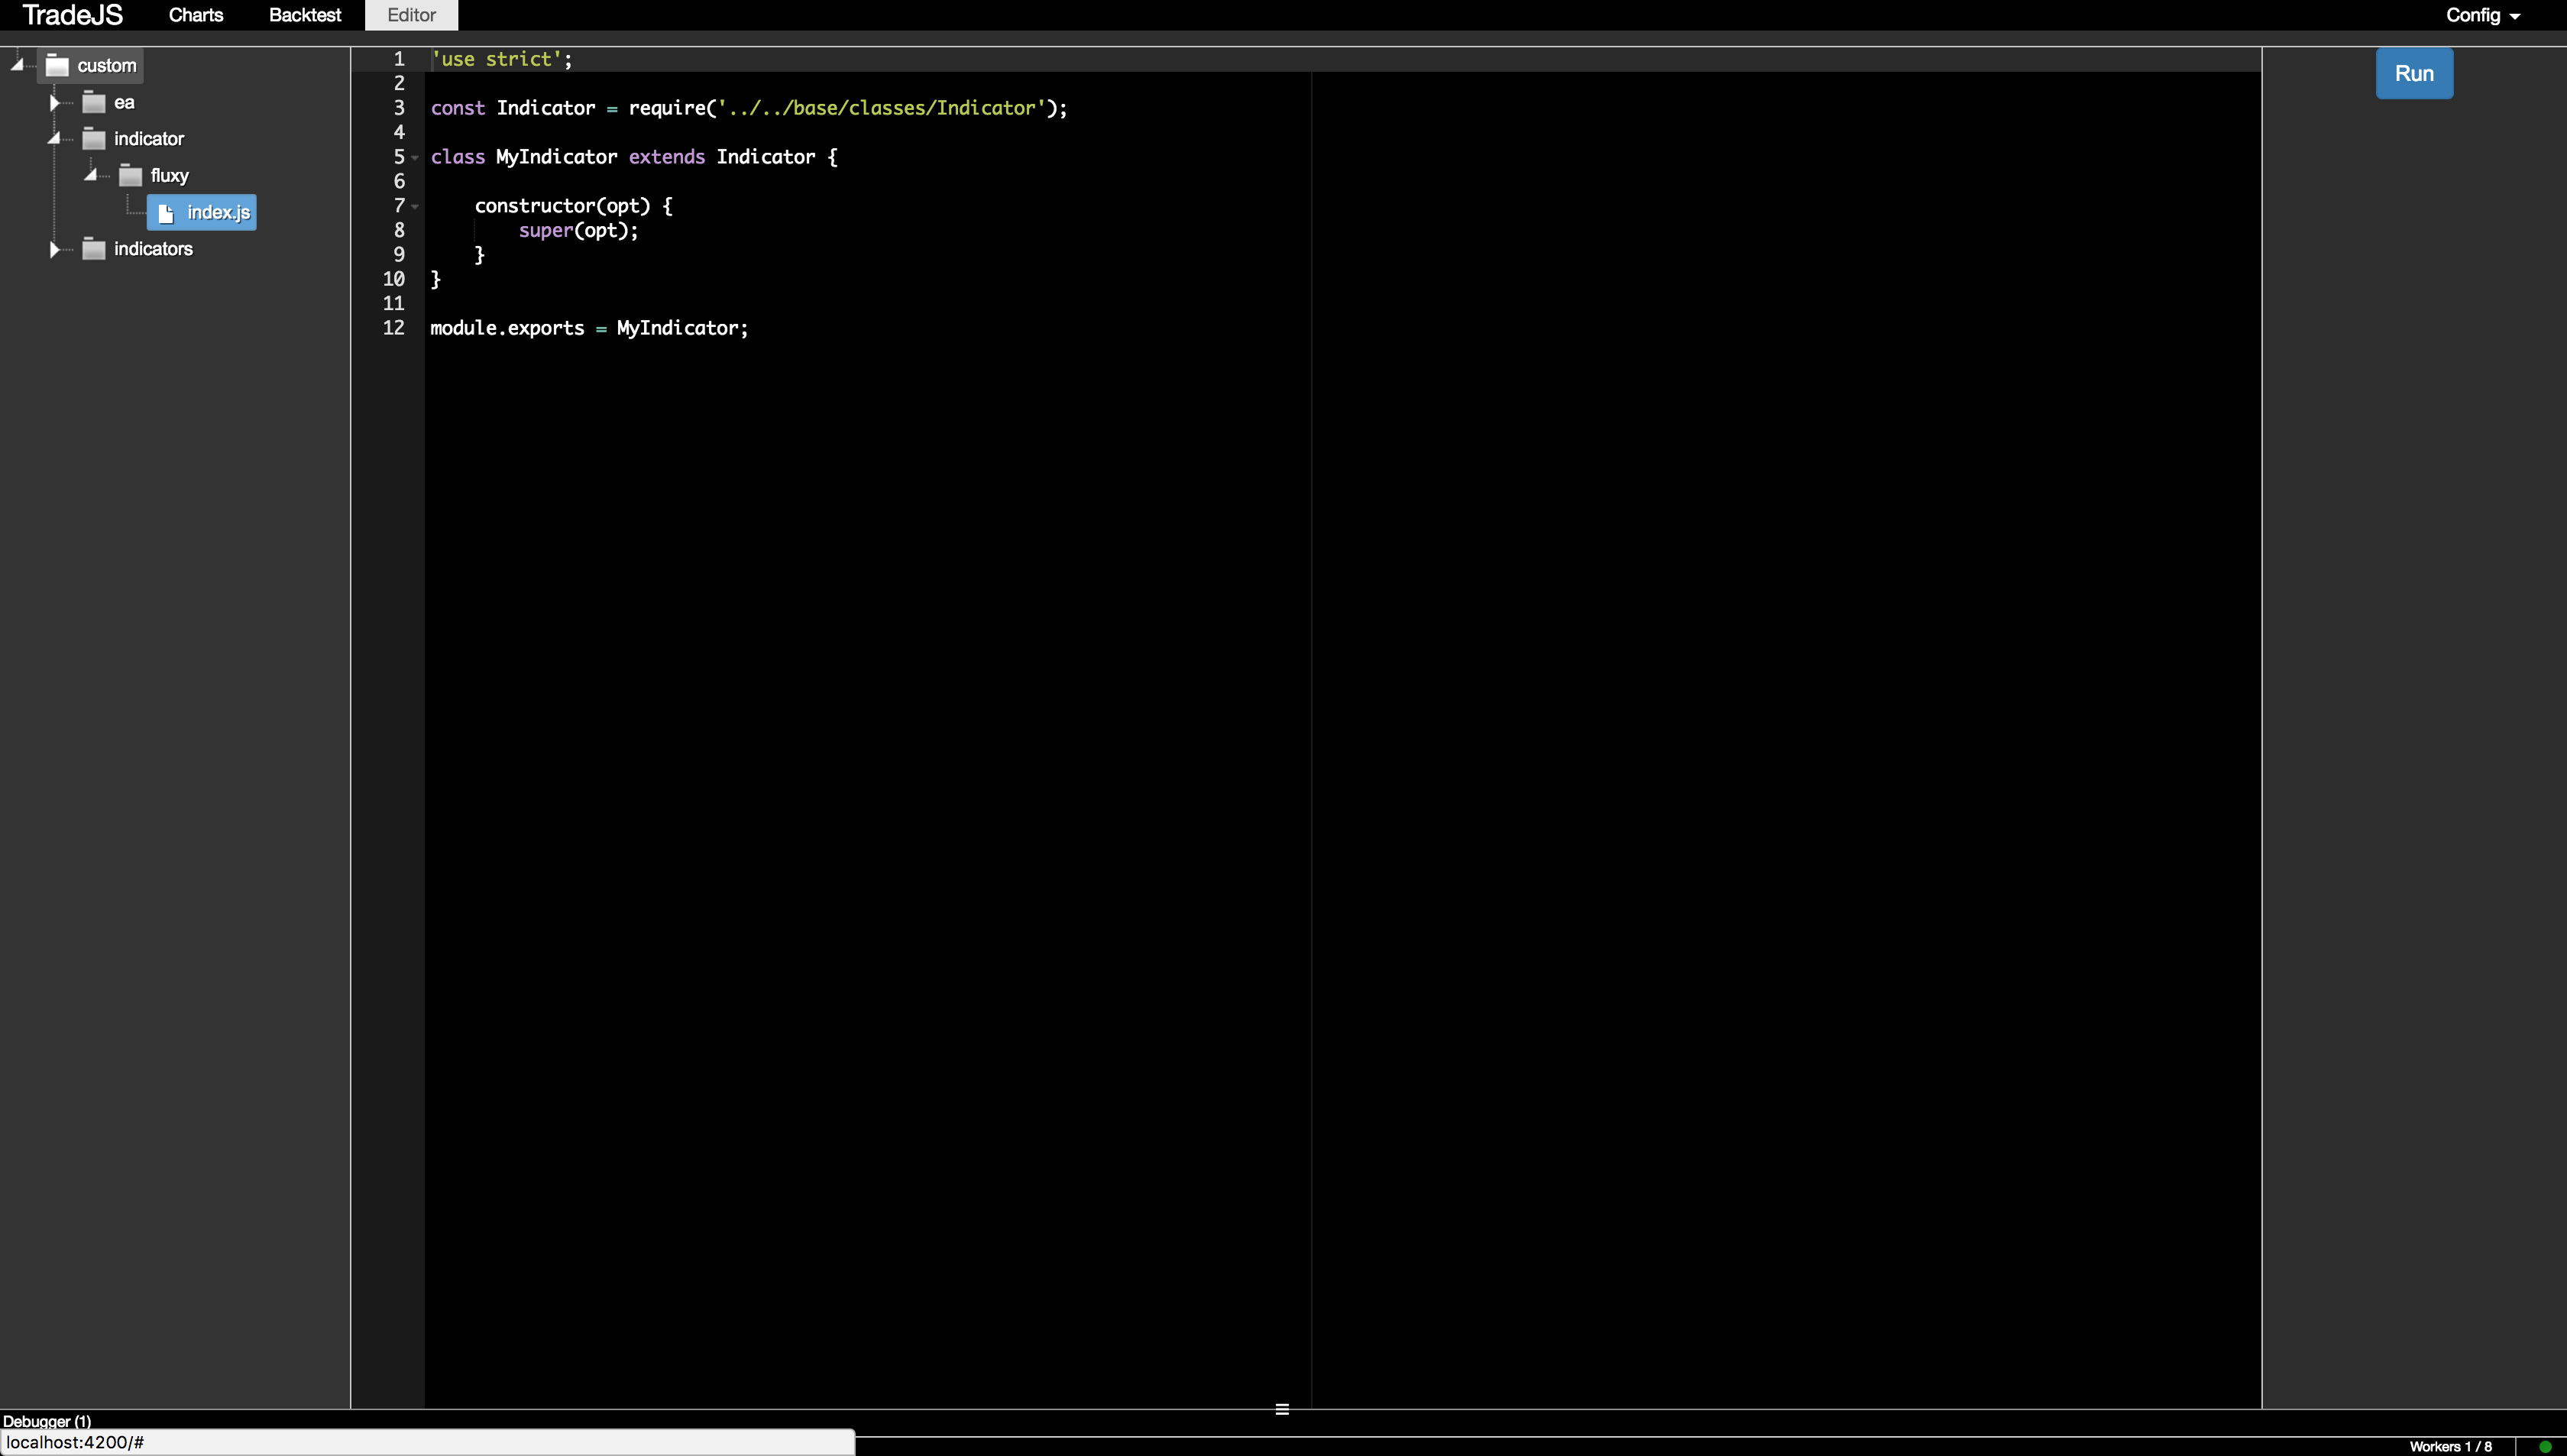The width and height of the screenshot is (2567, 1456).
Task: Click line number 12 in gutter
Action: (394, 328)
